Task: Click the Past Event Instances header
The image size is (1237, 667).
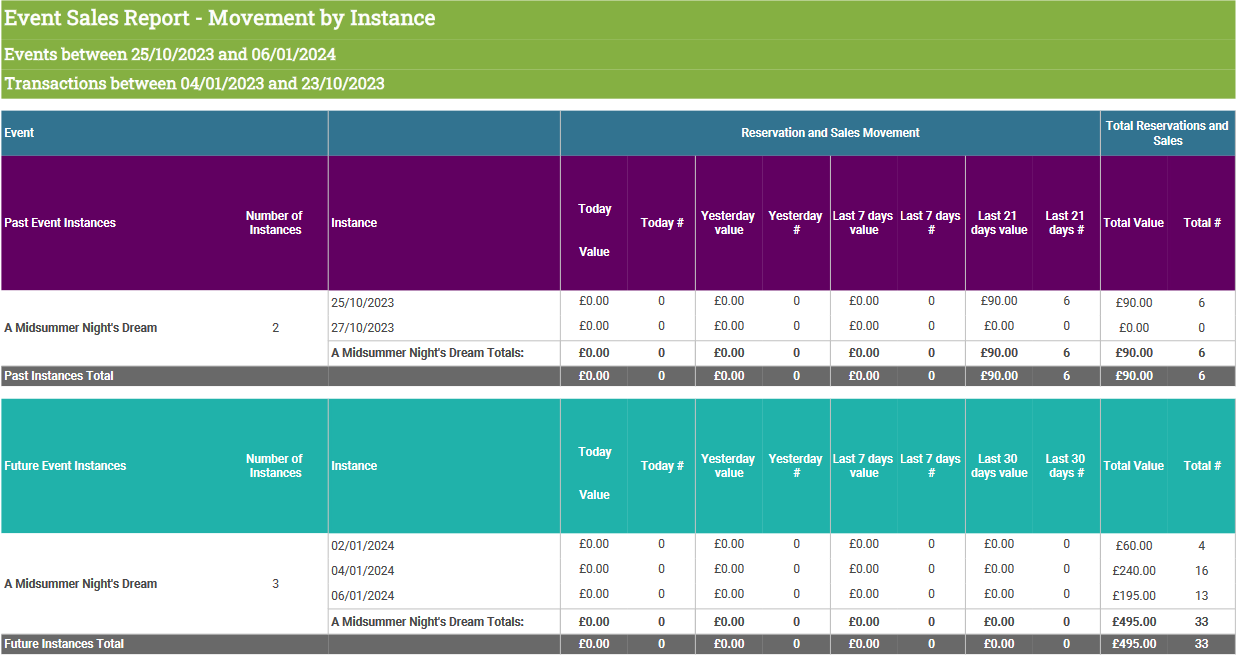Action: coord(60,223)
